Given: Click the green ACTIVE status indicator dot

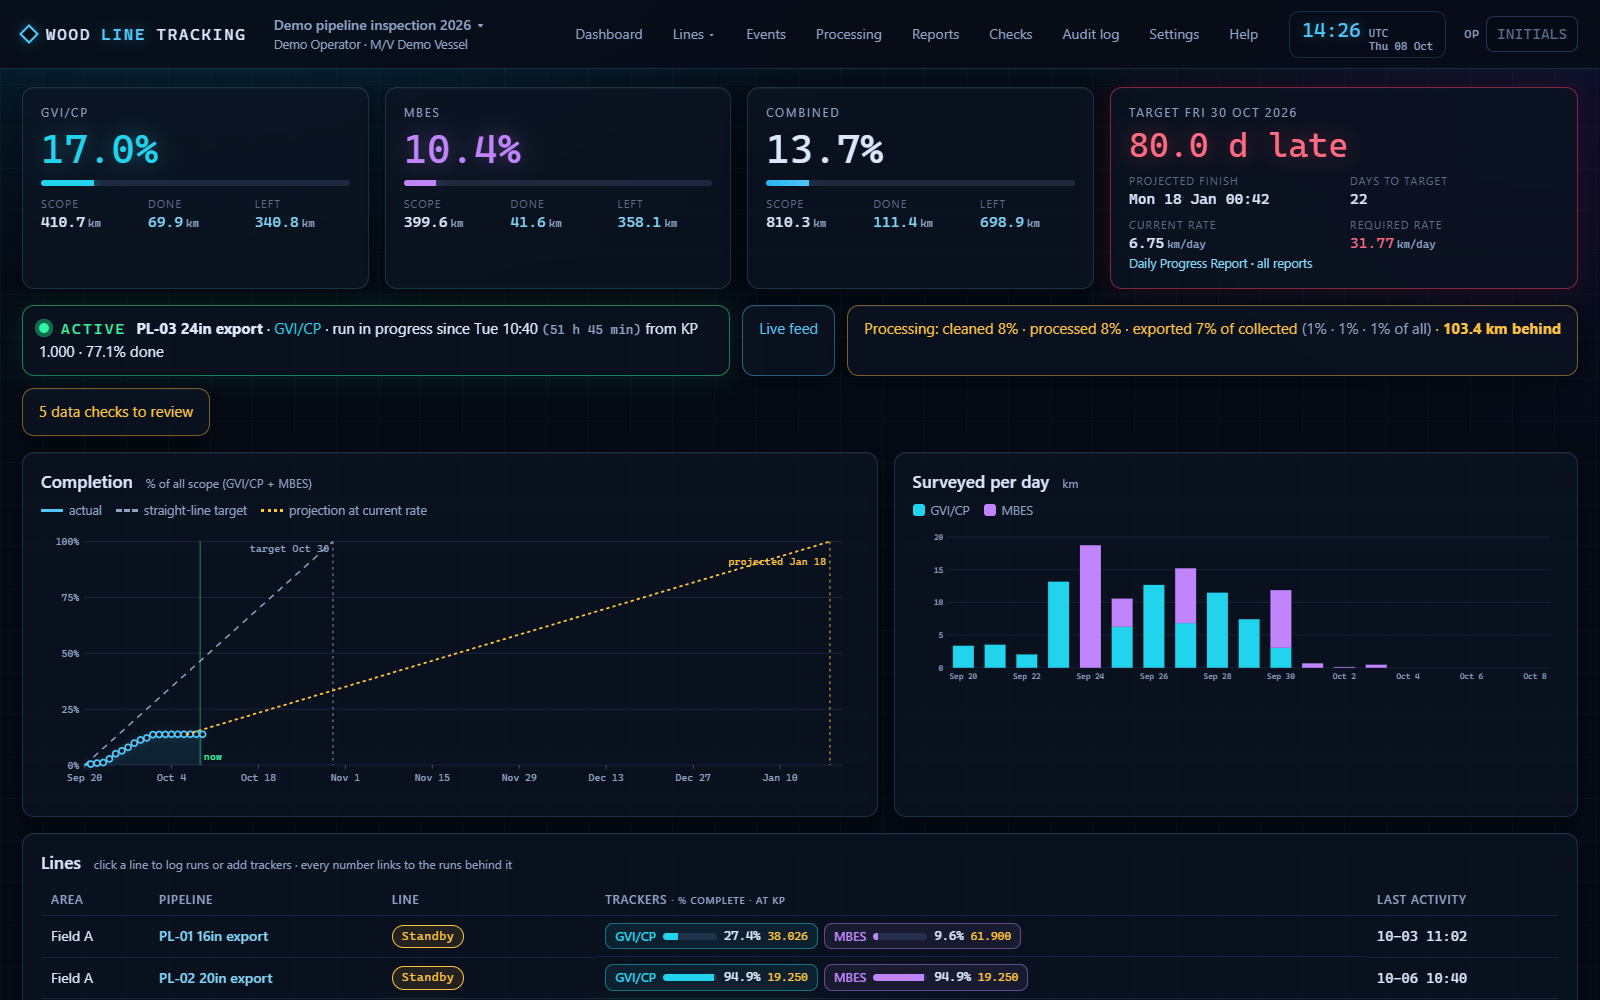Looking at the screenshot, I should pyautogui.click(x=44, y=328).
